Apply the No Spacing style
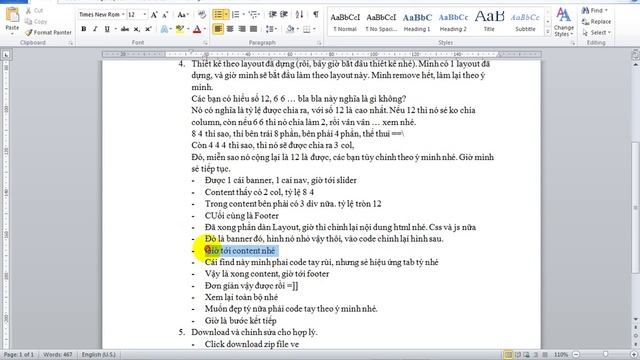640x360 pixels. [x=381, y=22]
